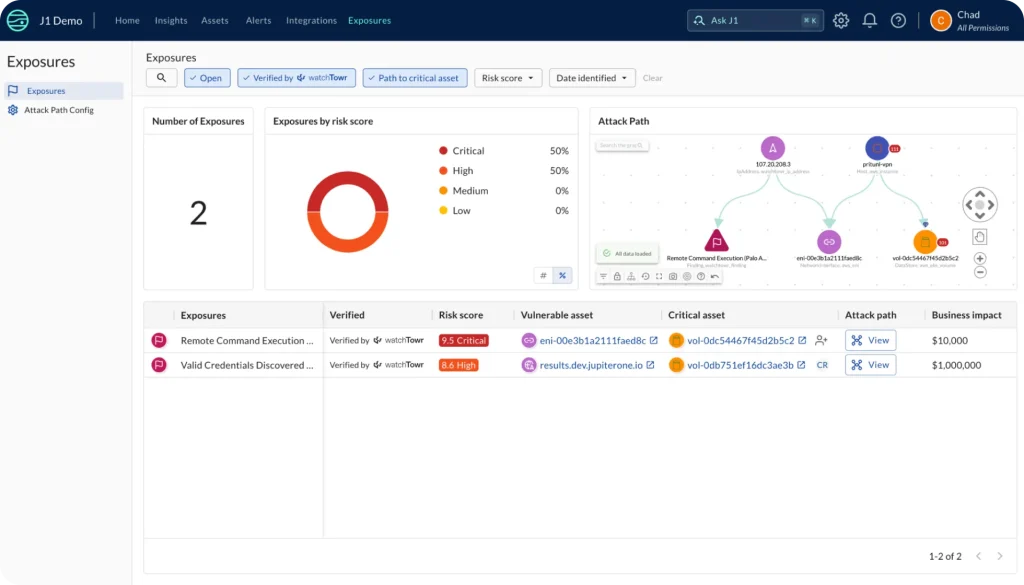This screenshot has width=1024, height=585.
Task: Open notifications bell
Action: click(869, 20)
